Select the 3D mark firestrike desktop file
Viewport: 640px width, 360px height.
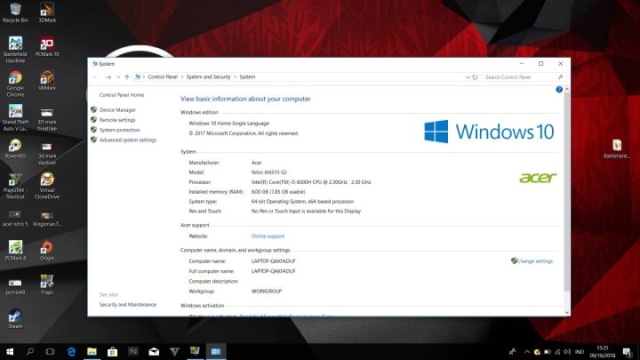coord(47,119)
